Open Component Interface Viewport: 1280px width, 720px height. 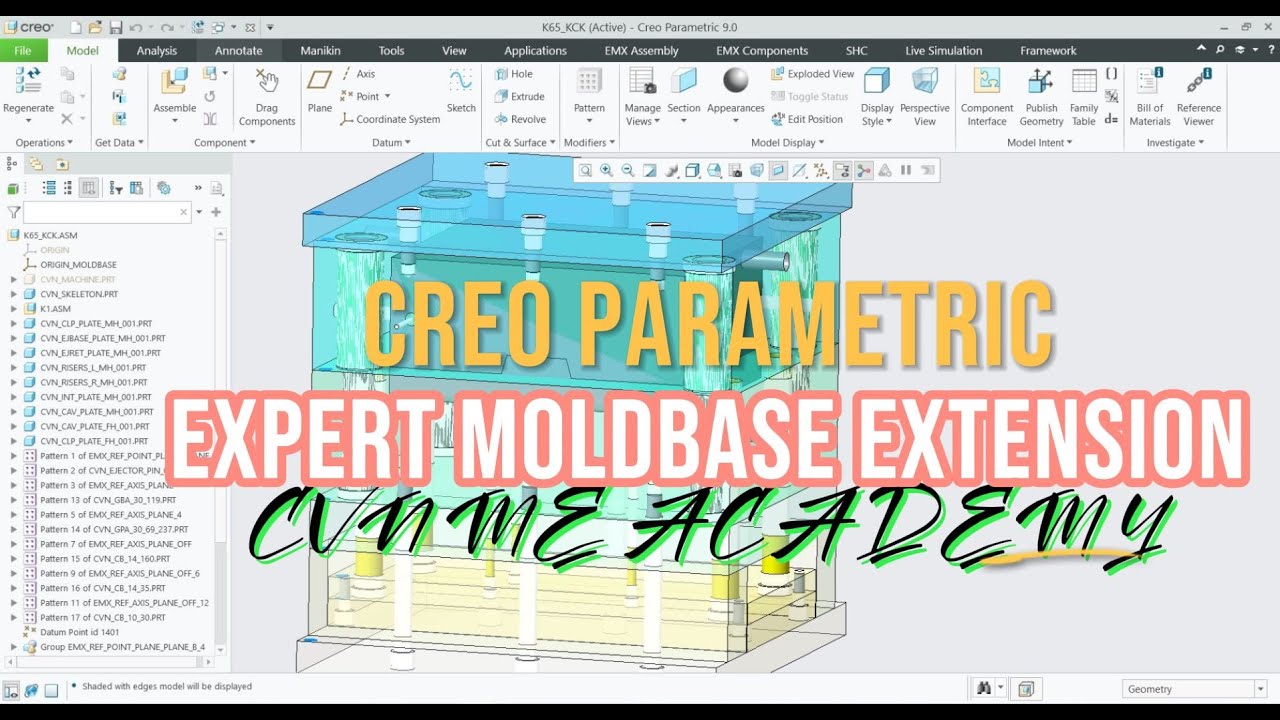point(987,97)
